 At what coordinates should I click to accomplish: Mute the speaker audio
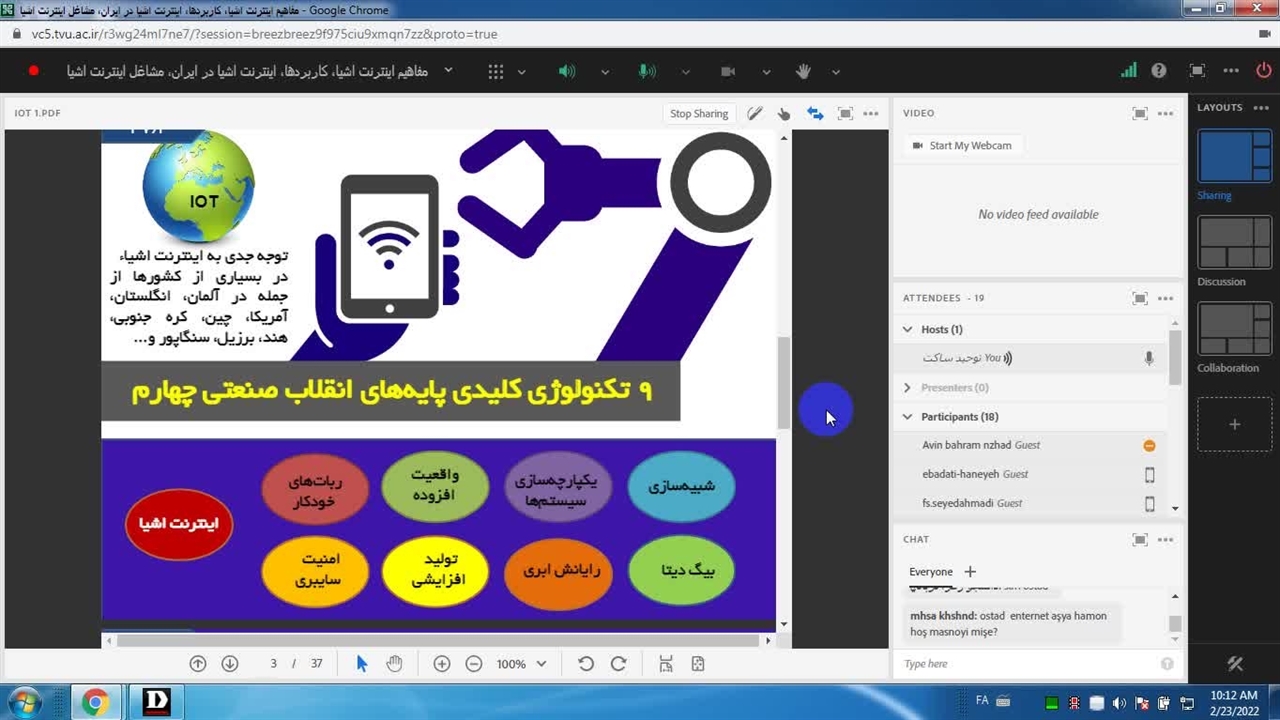click(x=567, y=72)
